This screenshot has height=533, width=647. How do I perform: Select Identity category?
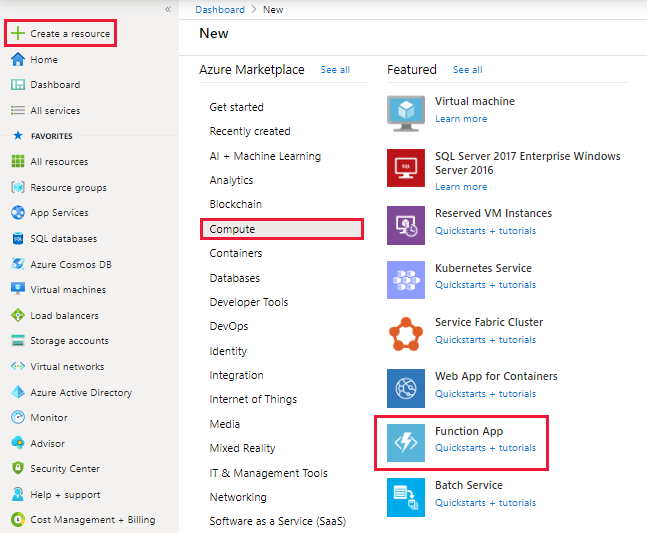pos(228,351)
